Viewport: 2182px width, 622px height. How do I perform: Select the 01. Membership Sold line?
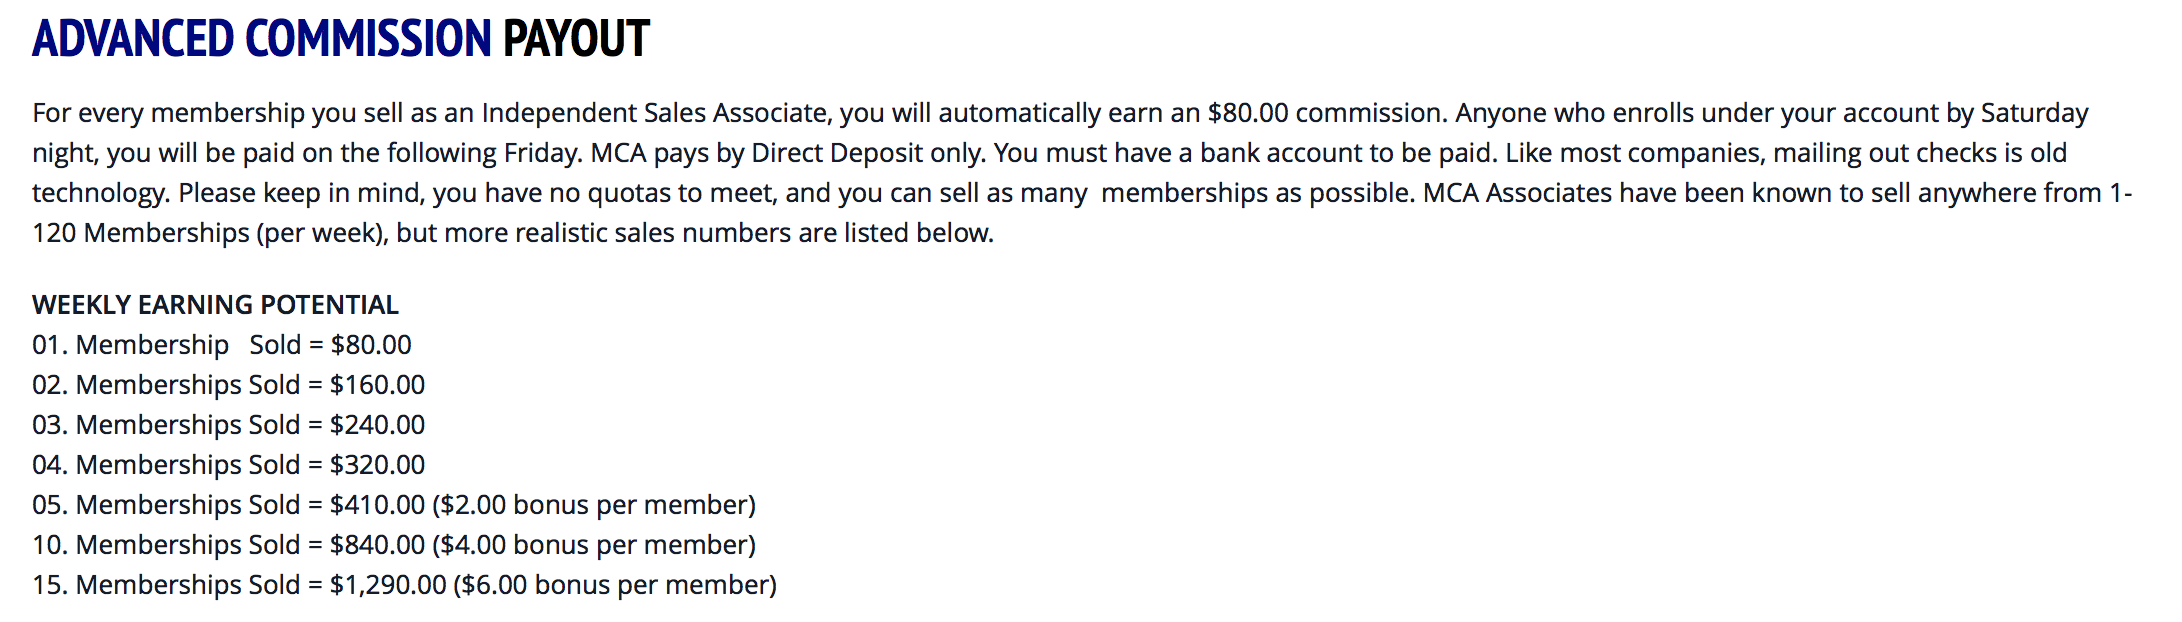pos(222,345)
